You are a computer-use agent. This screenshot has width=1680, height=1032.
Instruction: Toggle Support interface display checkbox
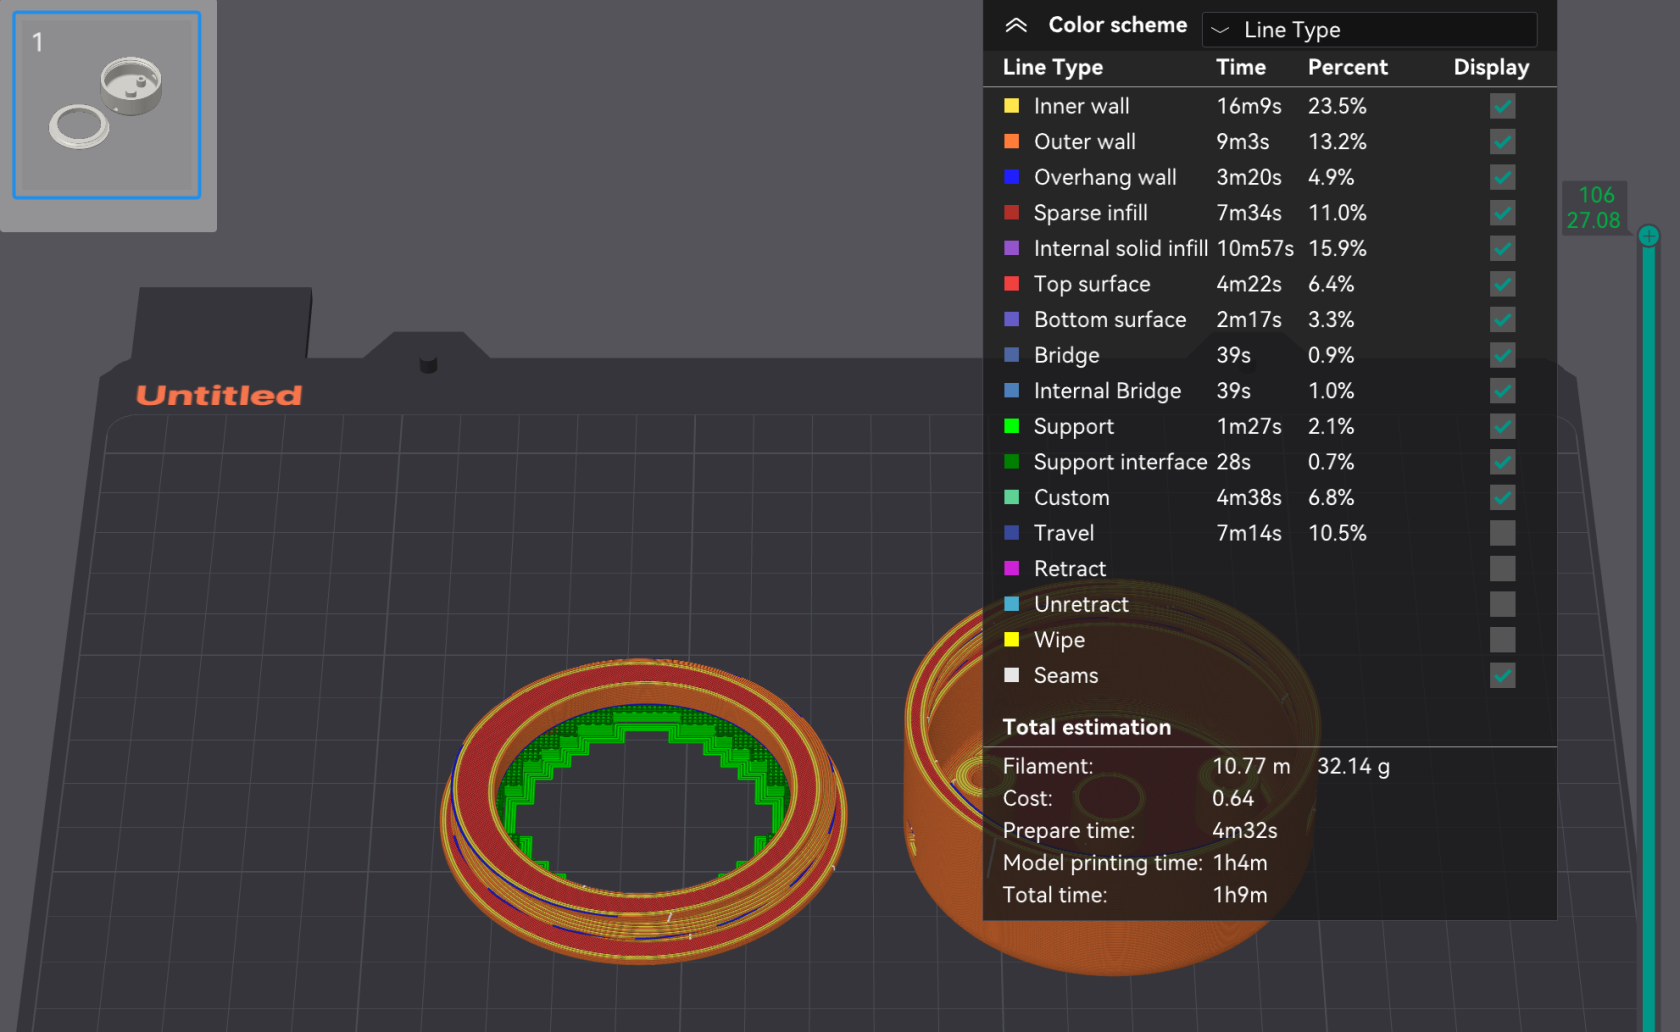click(x=1502, y=462)
